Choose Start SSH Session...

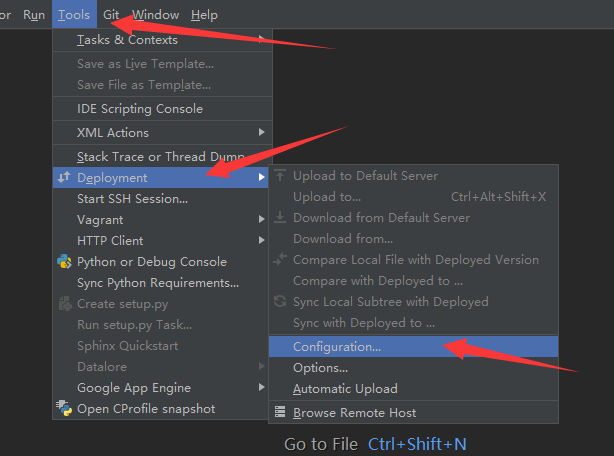click(161, 198)
